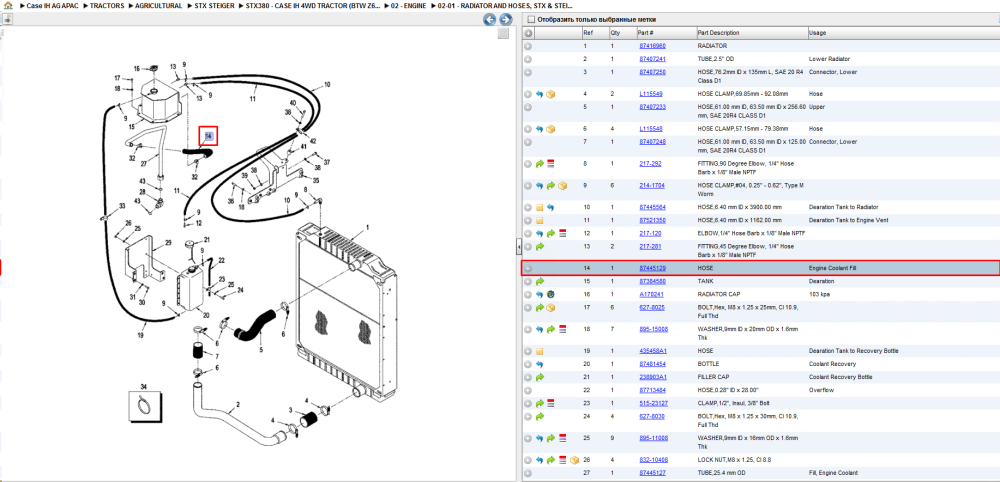Viewport: 1000px width, 482px height.
Task: Click green arrow icon for FILLER CAP row
Action: pyautogui.click(x=540, y=377)
